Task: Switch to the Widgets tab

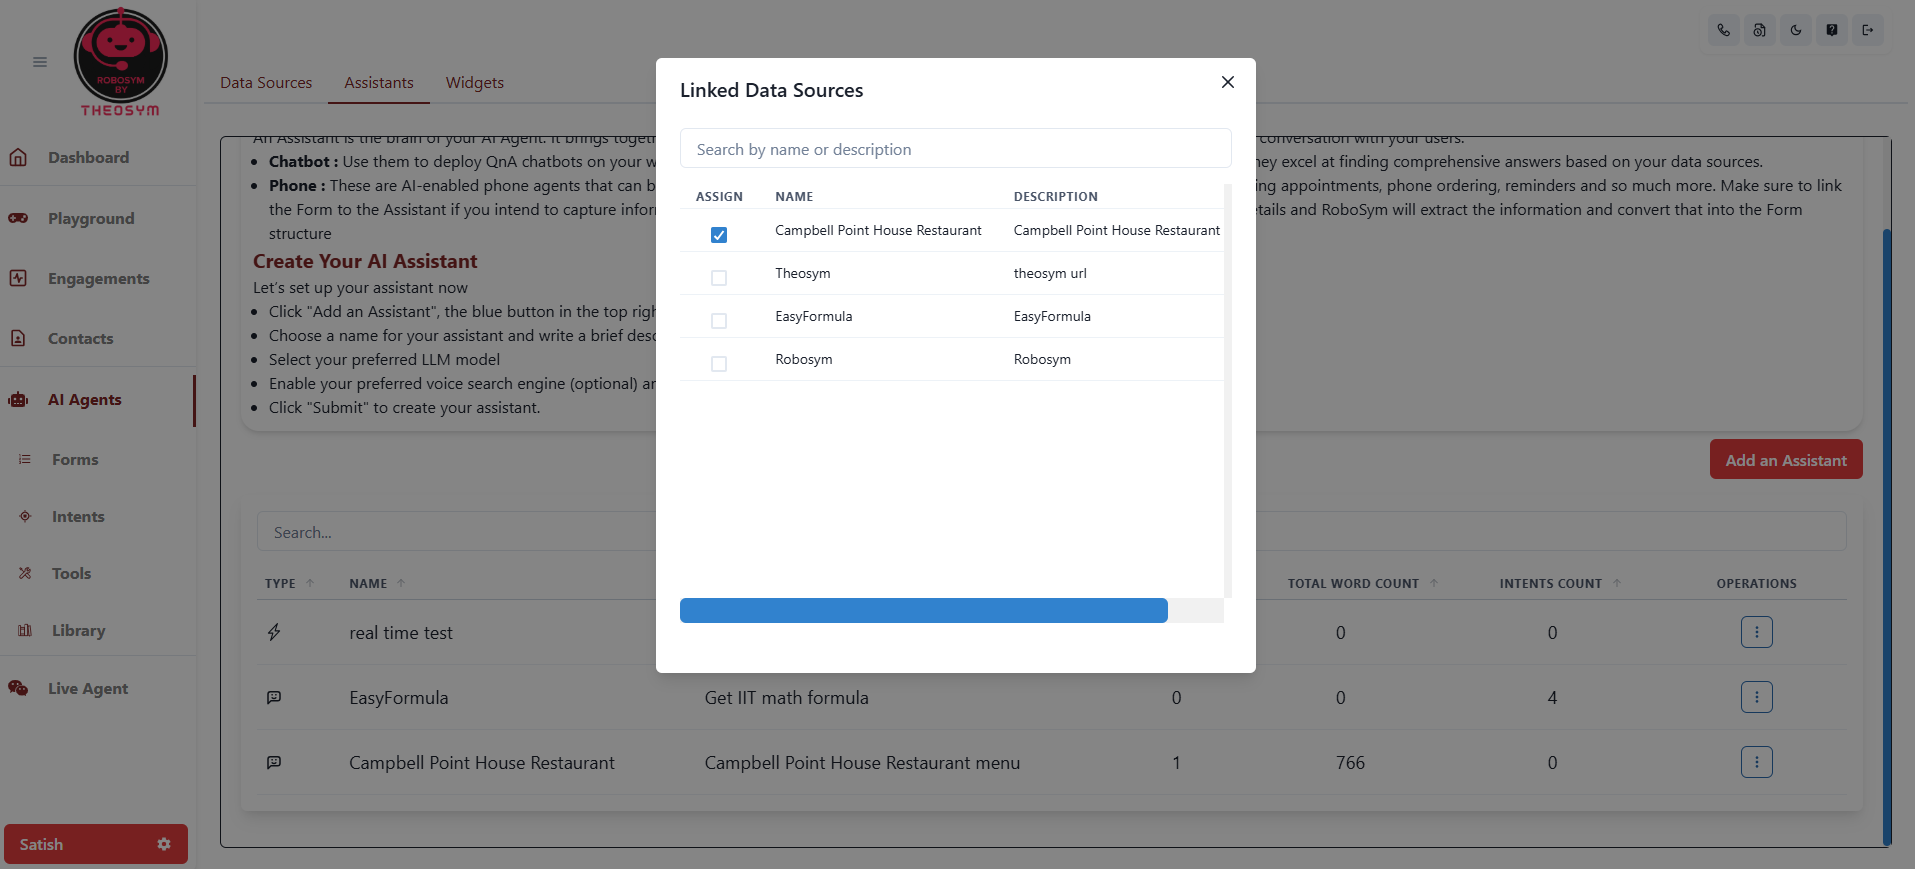Action: coord(475,83)
